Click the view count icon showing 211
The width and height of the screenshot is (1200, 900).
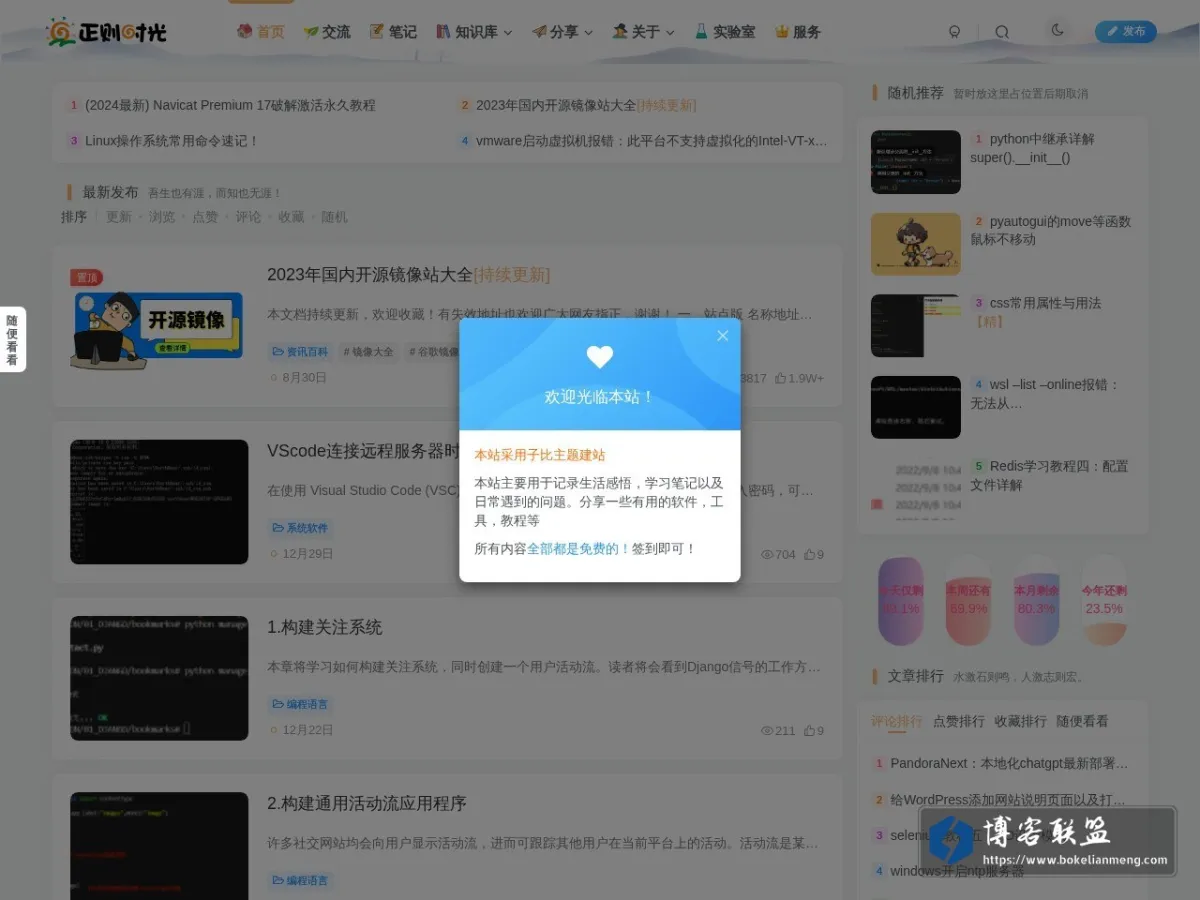(x=767, y=730)
